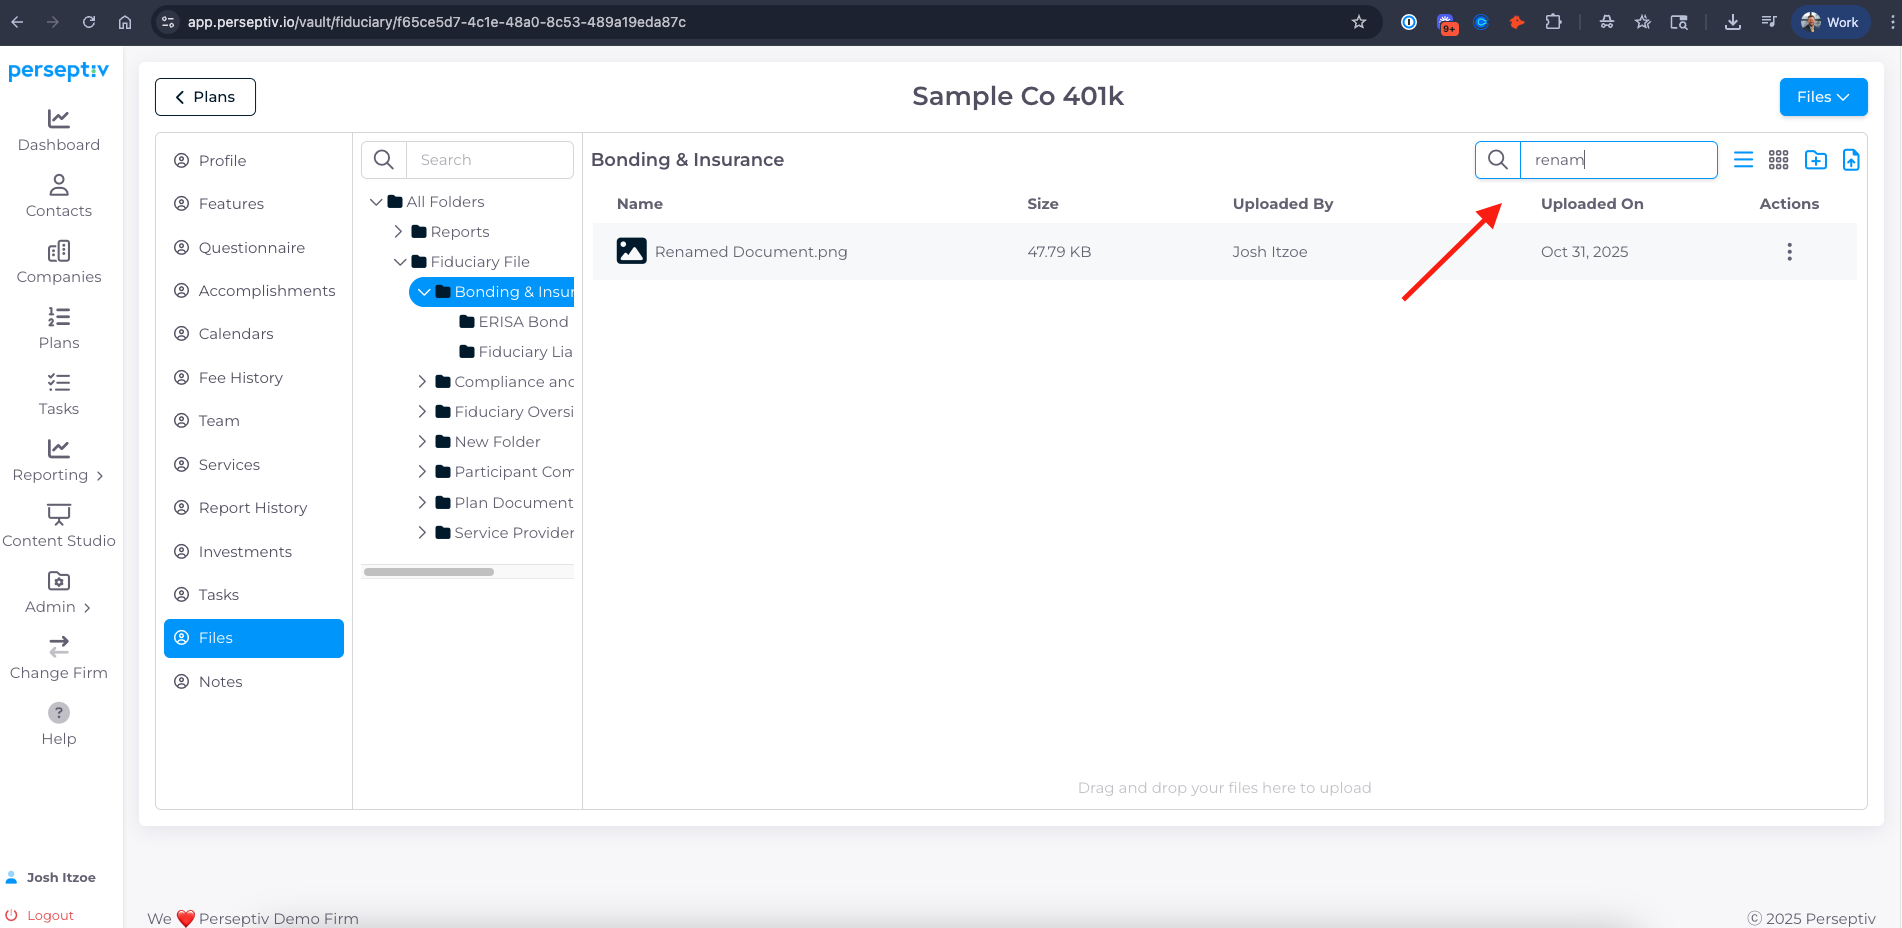Switch to list view
Screen dimensions: 1902x928
1743,160
